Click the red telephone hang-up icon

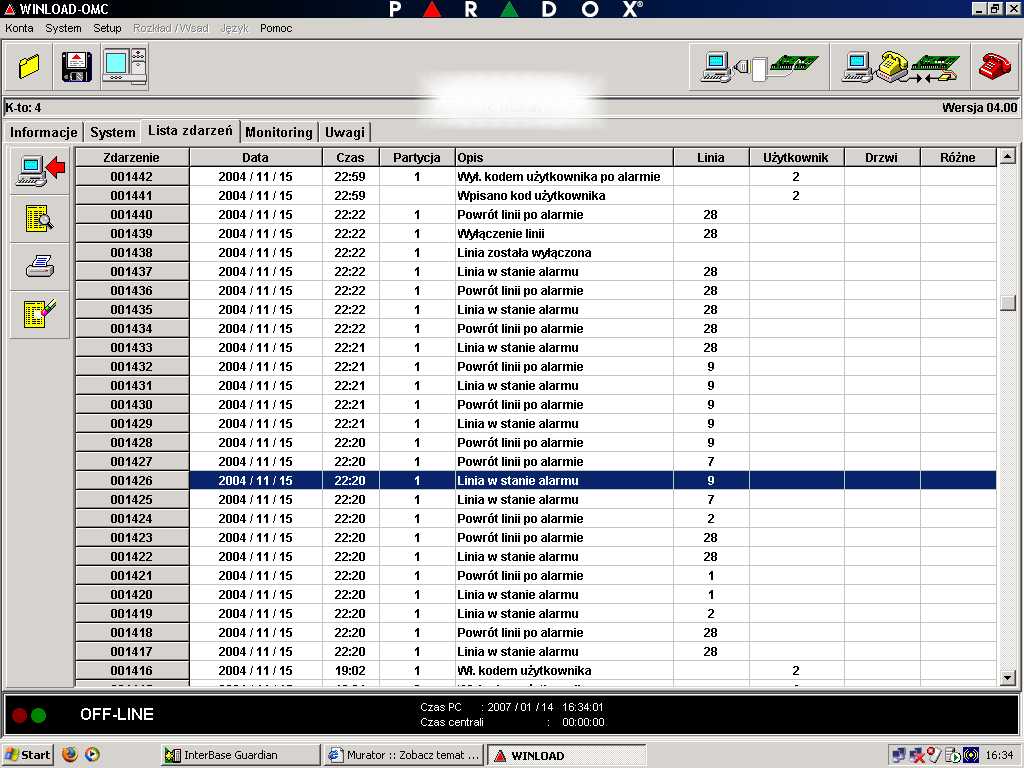point(994,67)
